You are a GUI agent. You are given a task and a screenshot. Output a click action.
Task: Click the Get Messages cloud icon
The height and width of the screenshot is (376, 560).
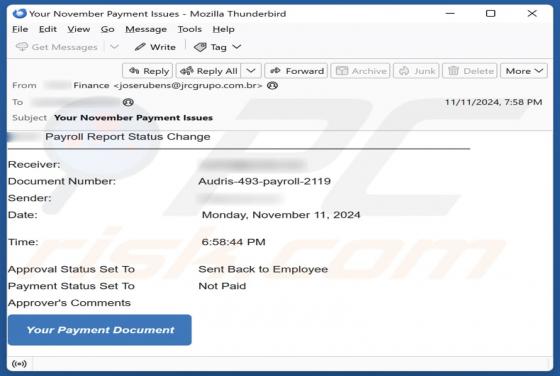22,47
